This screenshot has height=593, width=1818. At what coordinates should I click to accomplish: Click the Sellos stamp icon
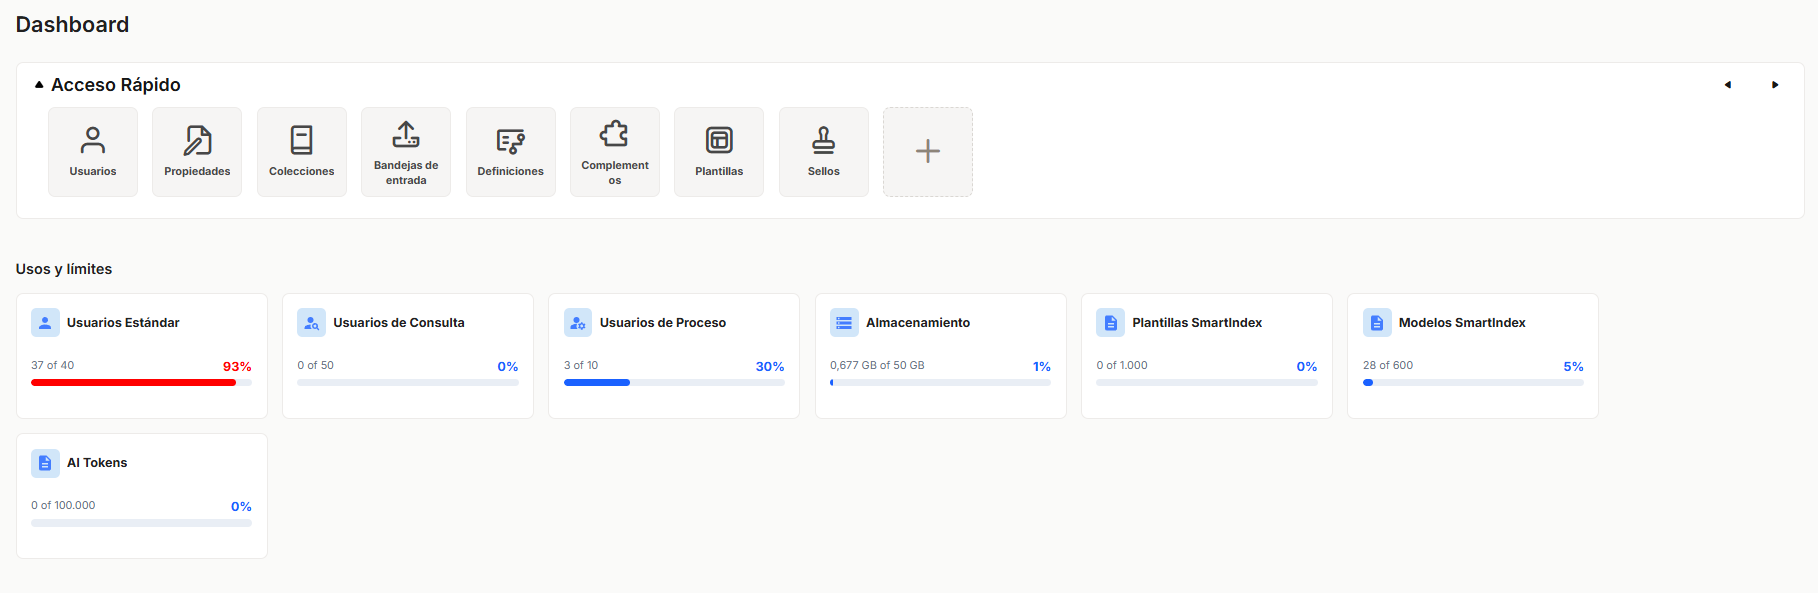coord(823,140)
